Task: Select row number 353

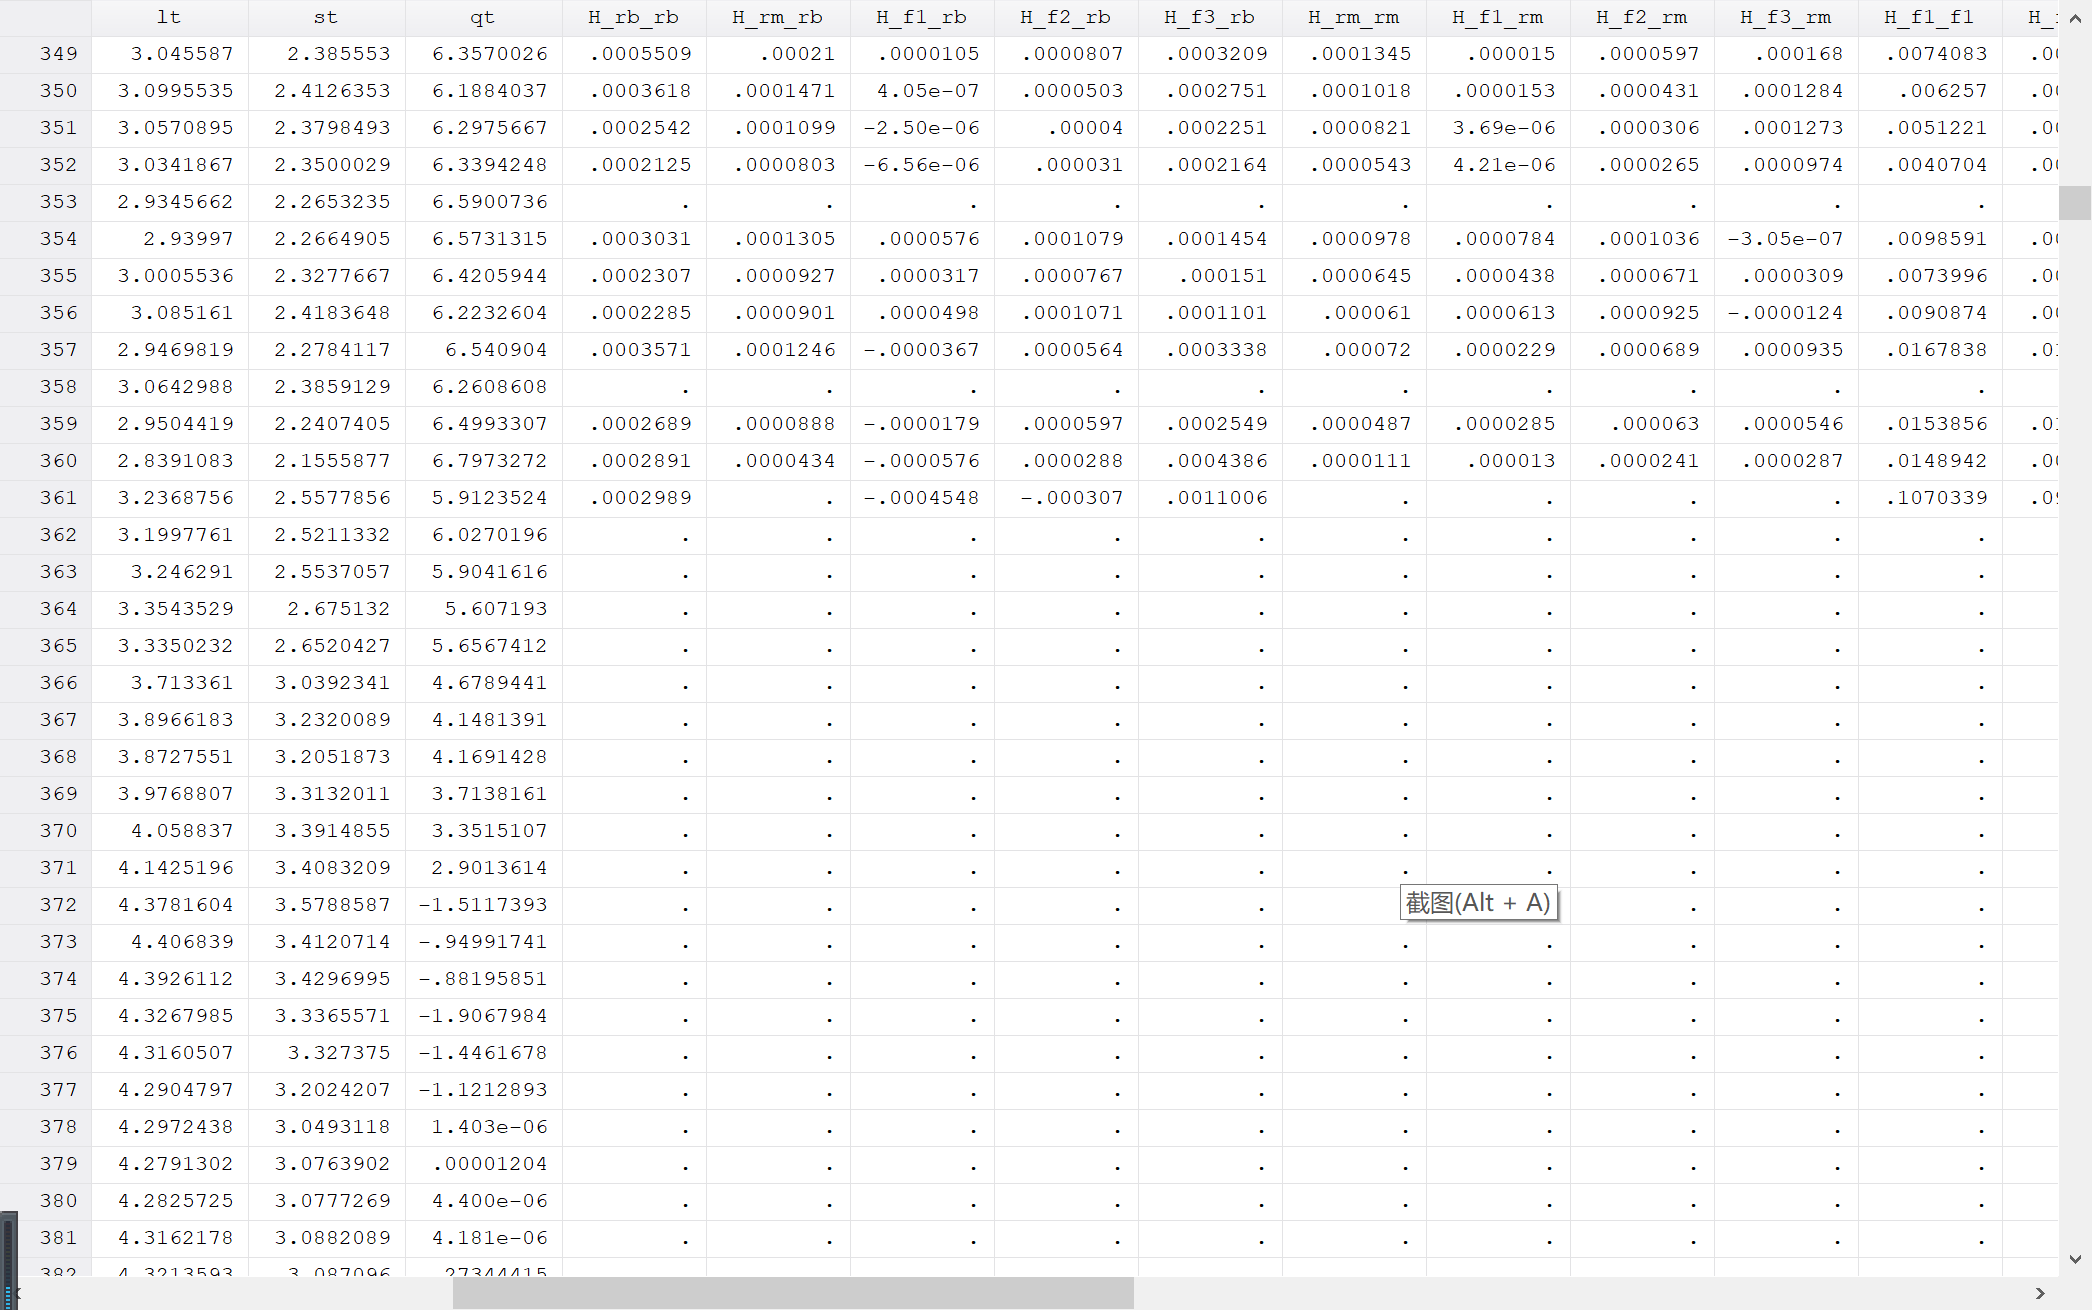Action: [x=58, y=202]
